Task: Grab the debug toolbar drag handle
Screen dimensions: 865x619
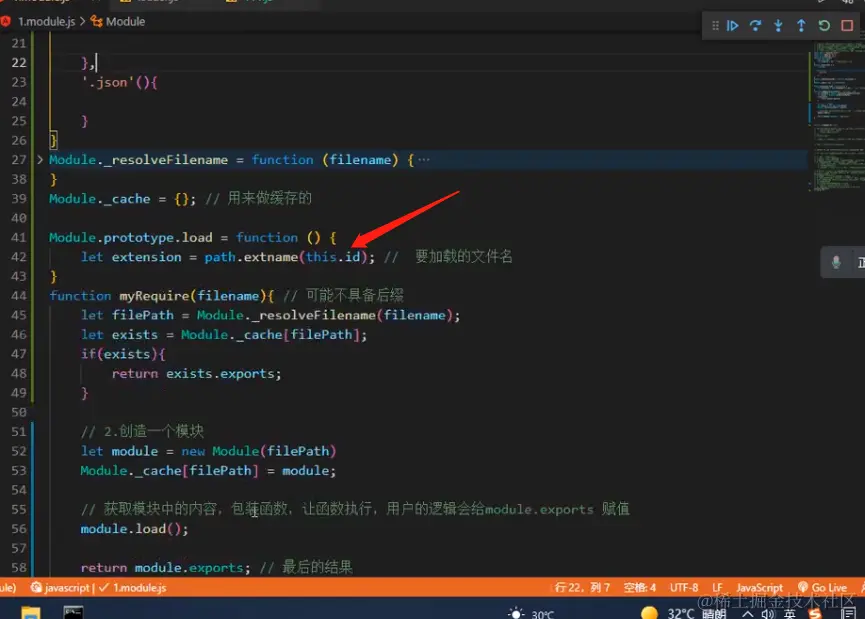Action: point(715,25)
